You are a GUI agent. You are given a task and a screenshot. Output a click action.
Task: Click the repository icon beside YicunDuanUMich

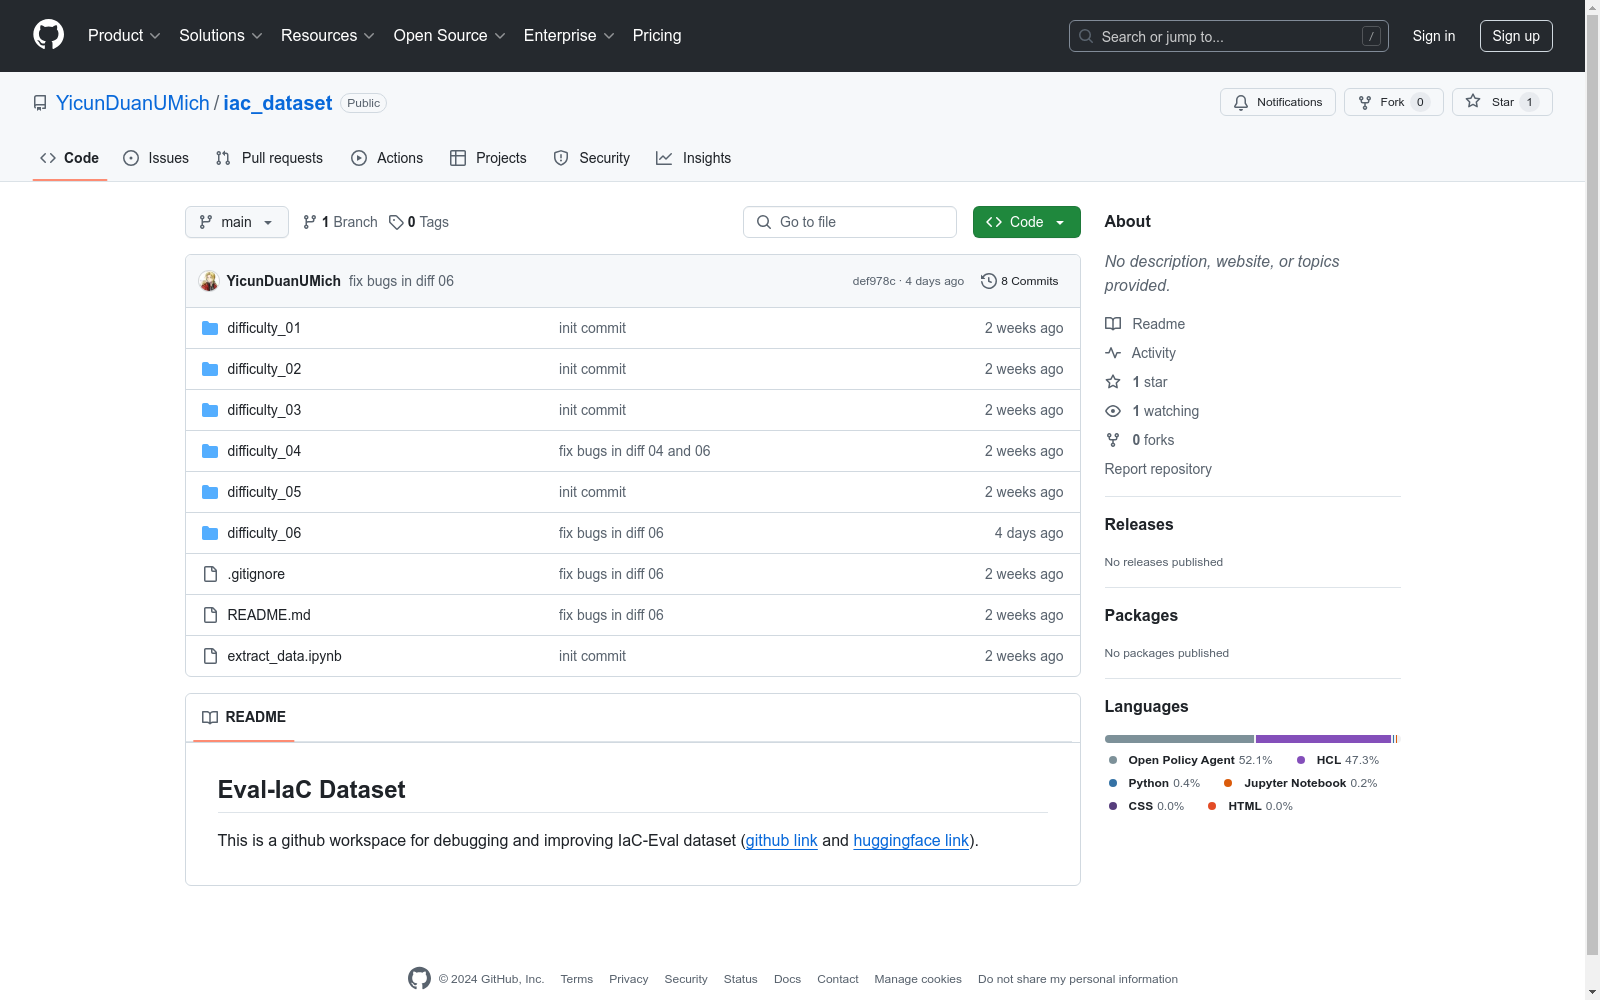40,103
